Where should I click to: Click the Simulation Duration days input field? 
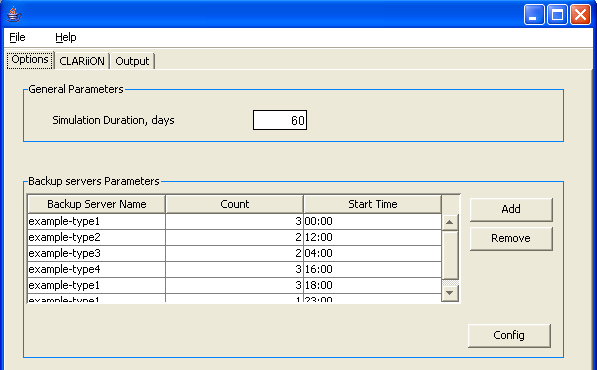click(280, 120)
